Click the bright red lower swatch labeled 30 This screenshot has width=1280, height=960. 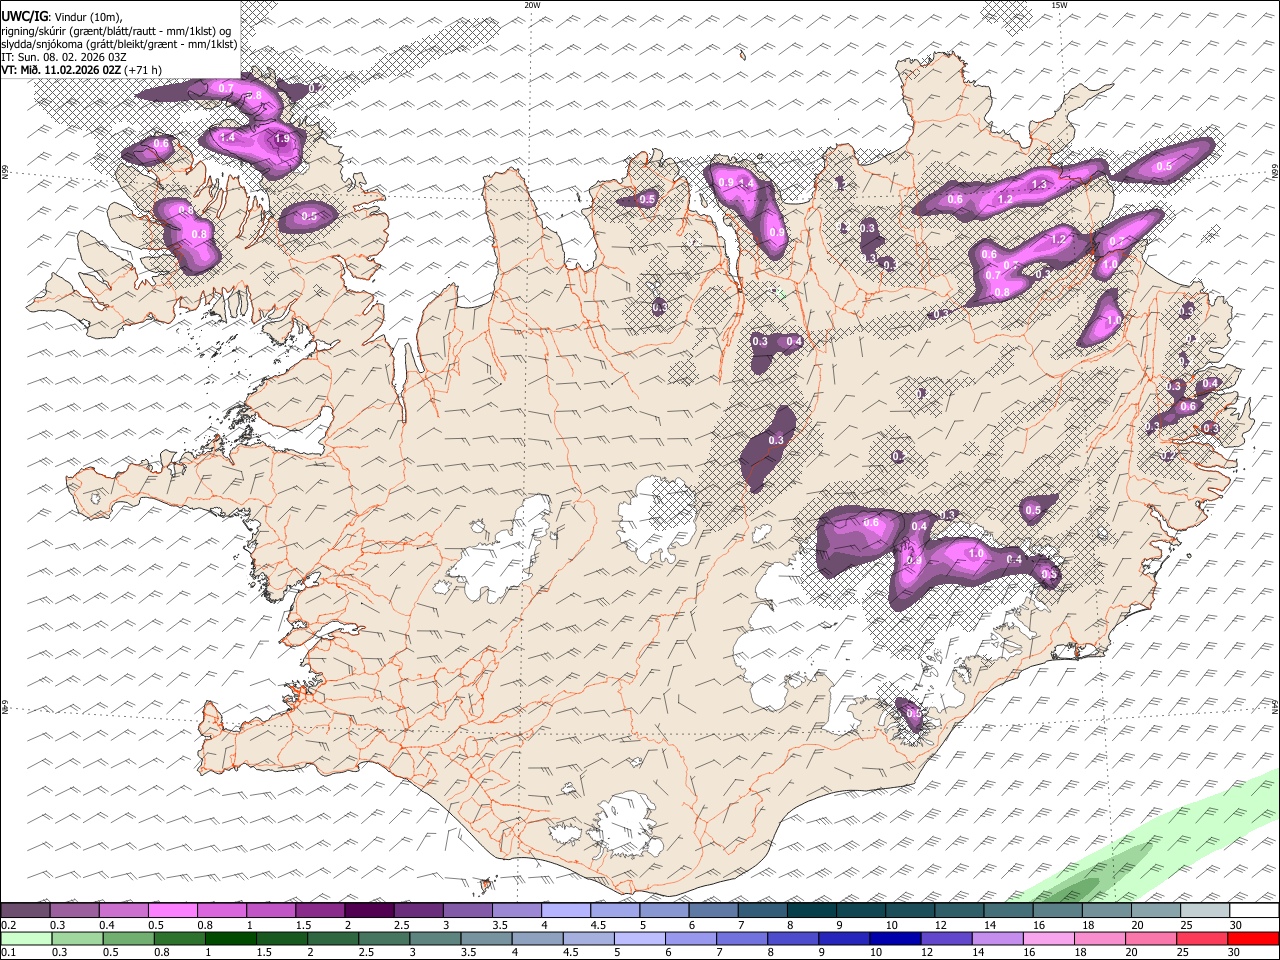[1253, 939]
